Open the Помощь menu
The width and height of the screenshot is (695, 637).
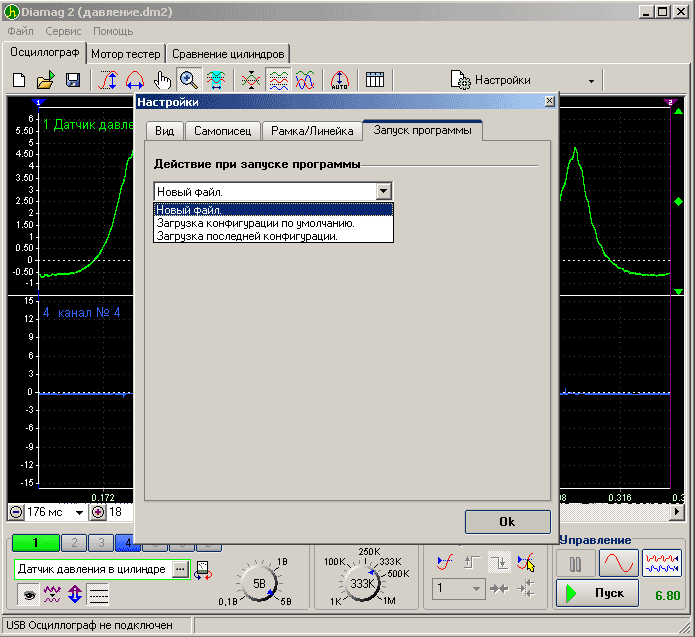[x=113, y=31]
